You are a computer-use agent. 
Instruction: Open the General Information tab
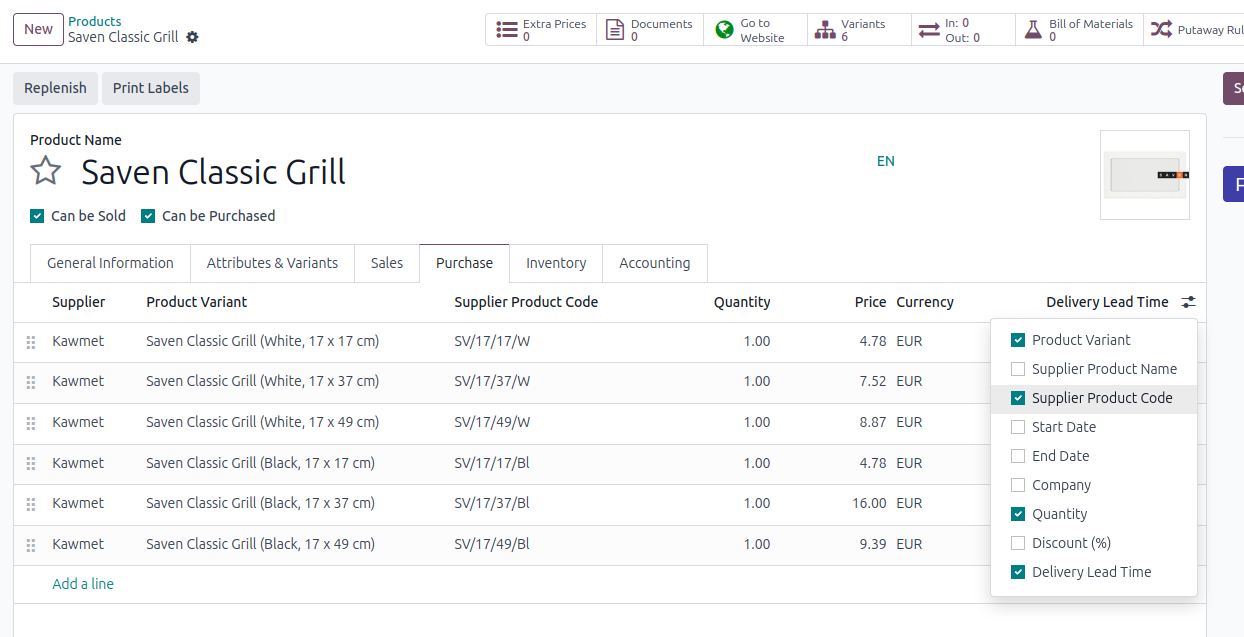(110, 263)
